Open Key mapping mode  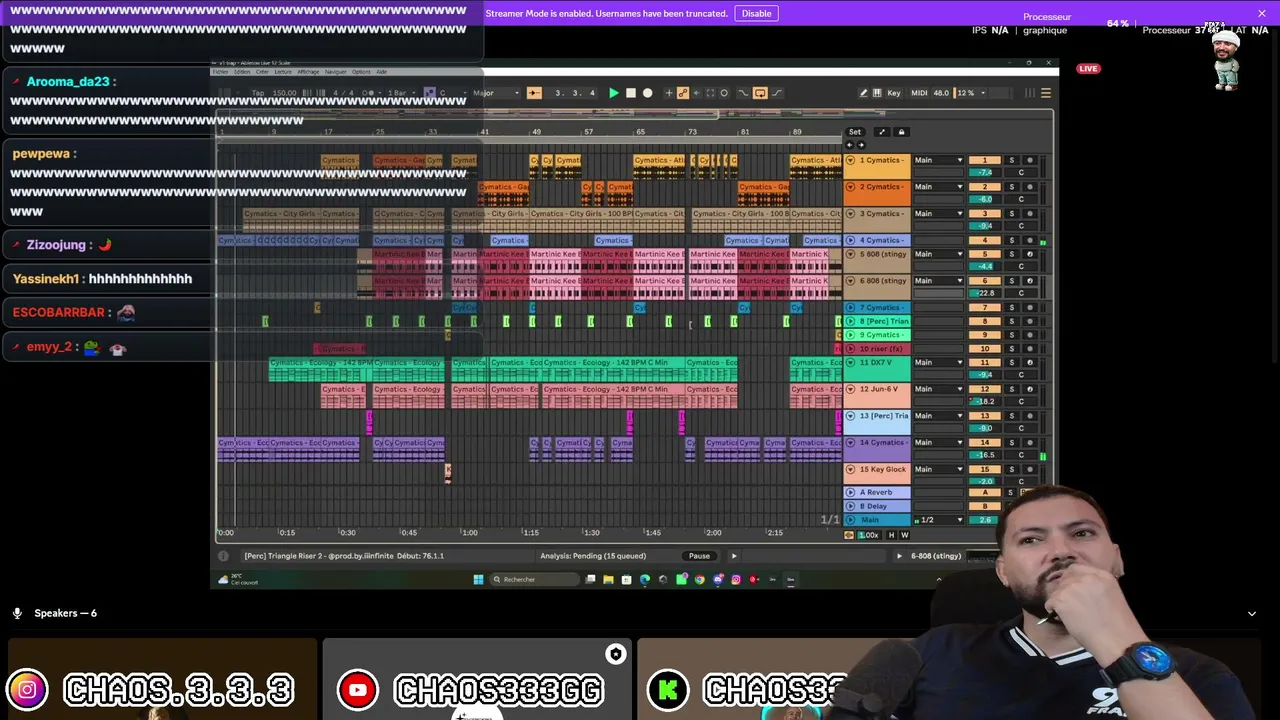point(894,93)
